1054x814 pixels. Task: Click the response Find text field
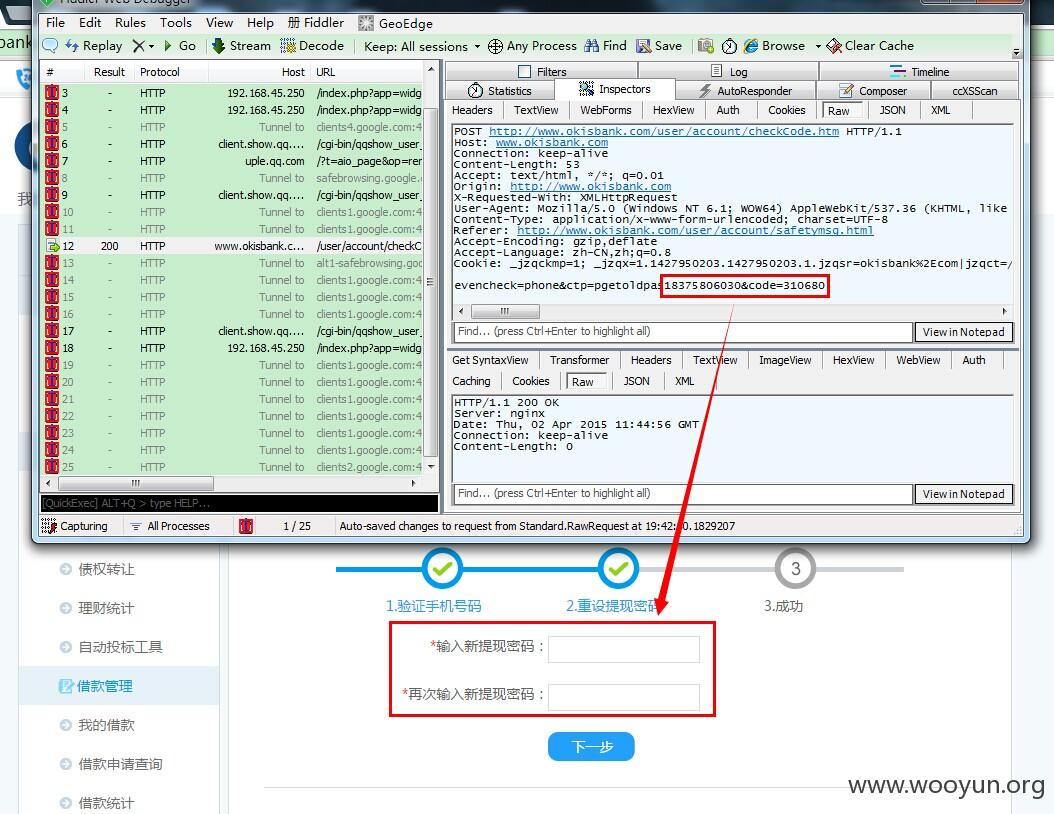tap(683, 493)
